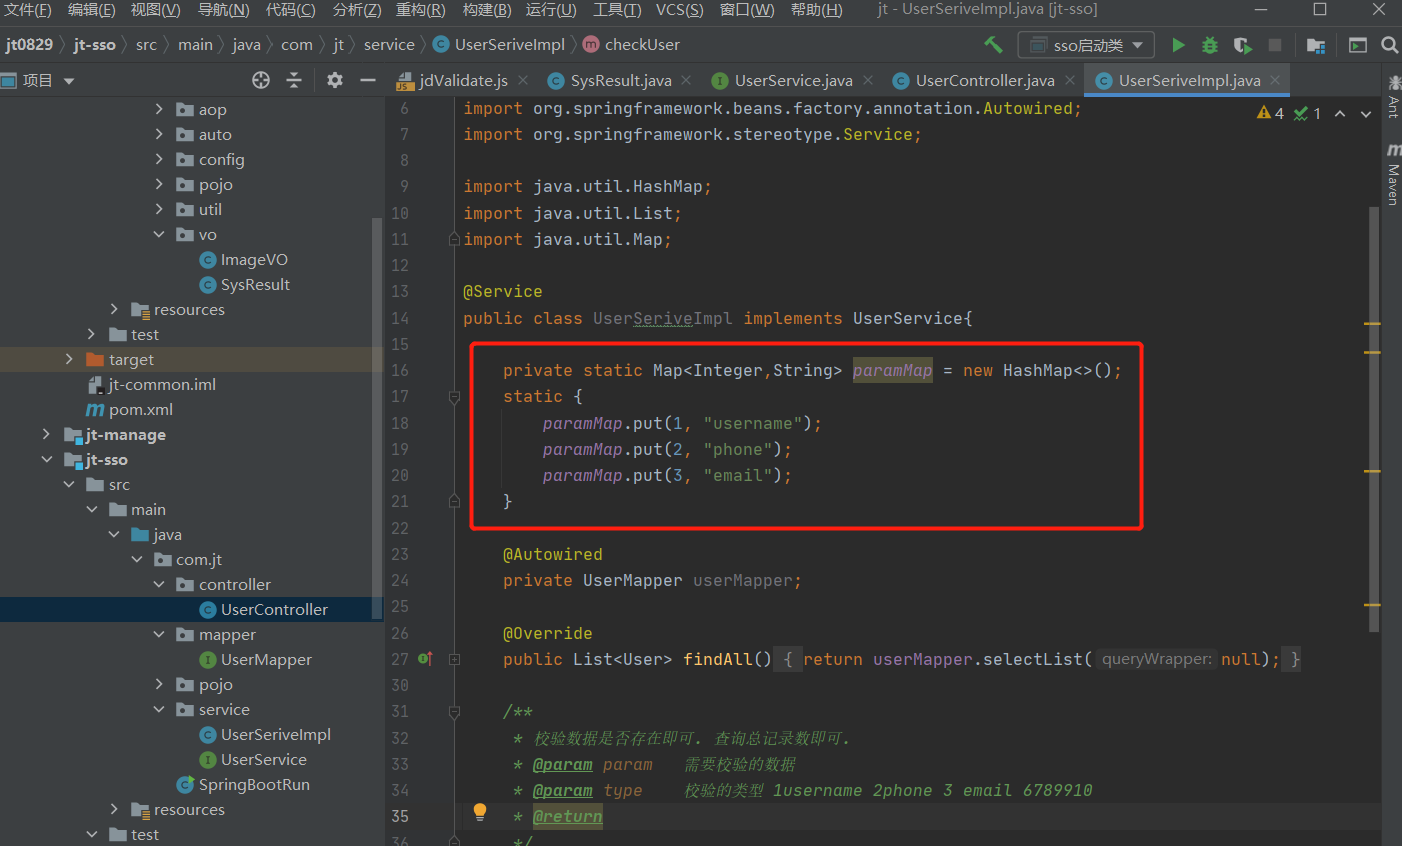Collapse all in project panel
1402x846 pixels.
[294, 80]
